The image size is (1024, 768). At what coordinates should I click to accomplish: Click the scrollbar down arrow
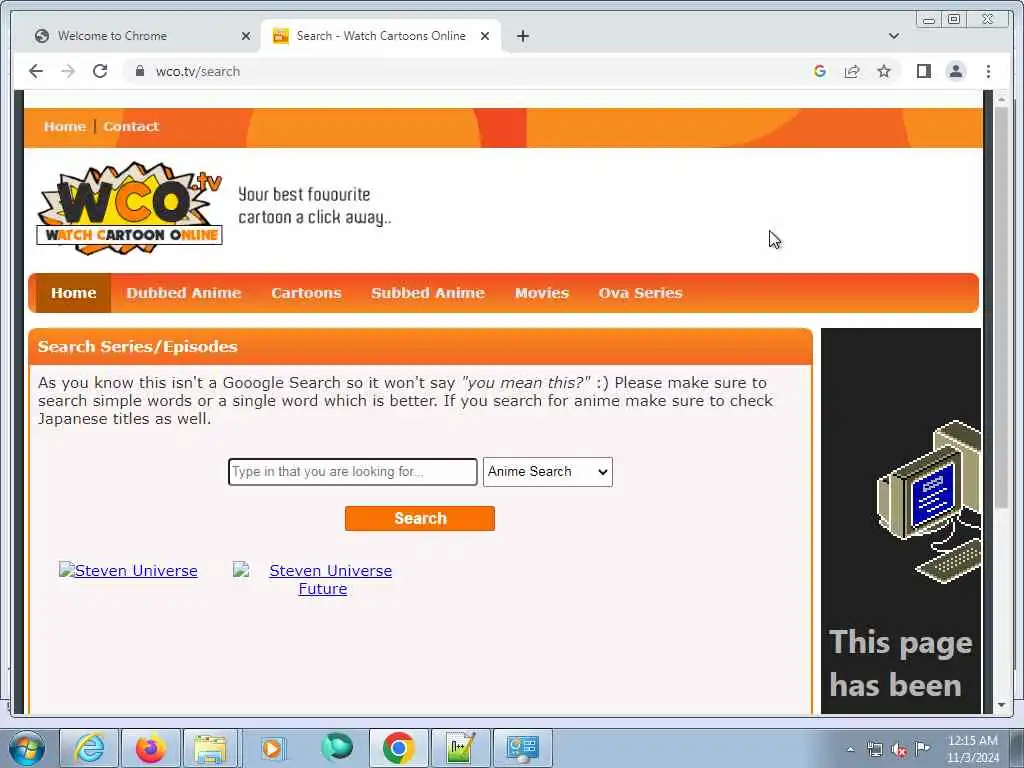pos(1002,705)
